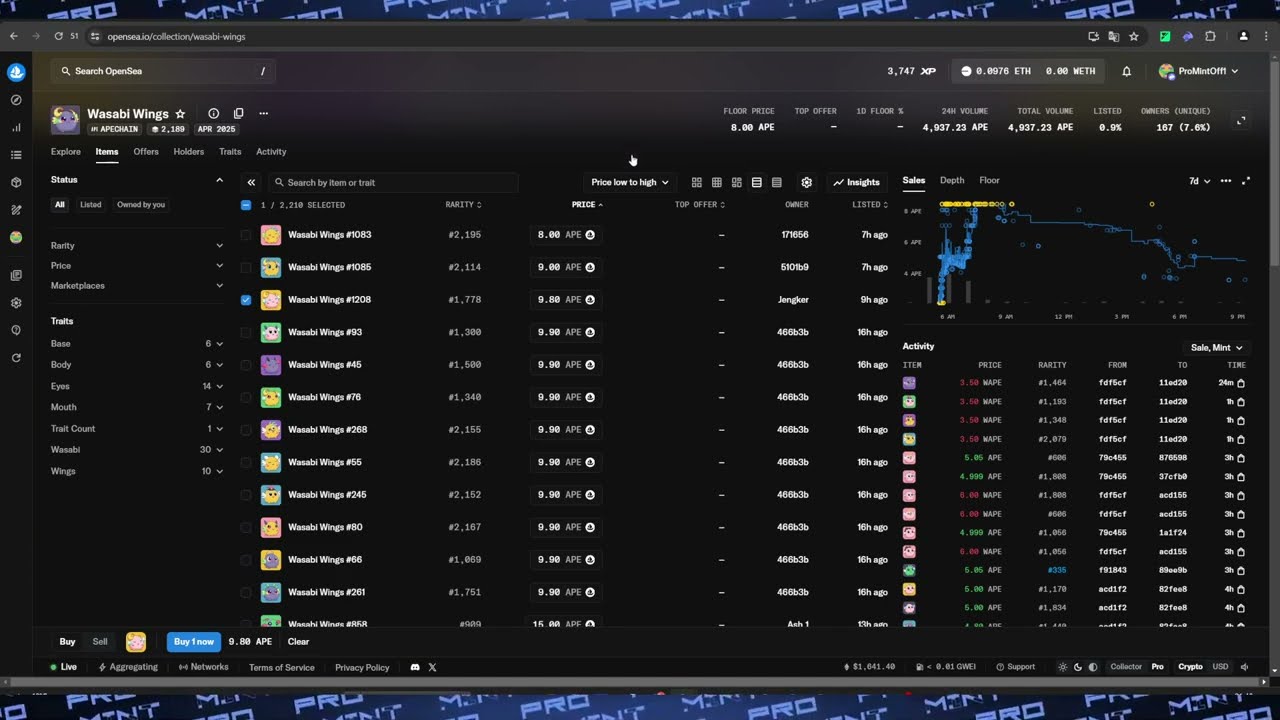This screenshot has width=1280, height=720.
Task: Expand the Wings trait filter
Action: (x=136, y=471)
